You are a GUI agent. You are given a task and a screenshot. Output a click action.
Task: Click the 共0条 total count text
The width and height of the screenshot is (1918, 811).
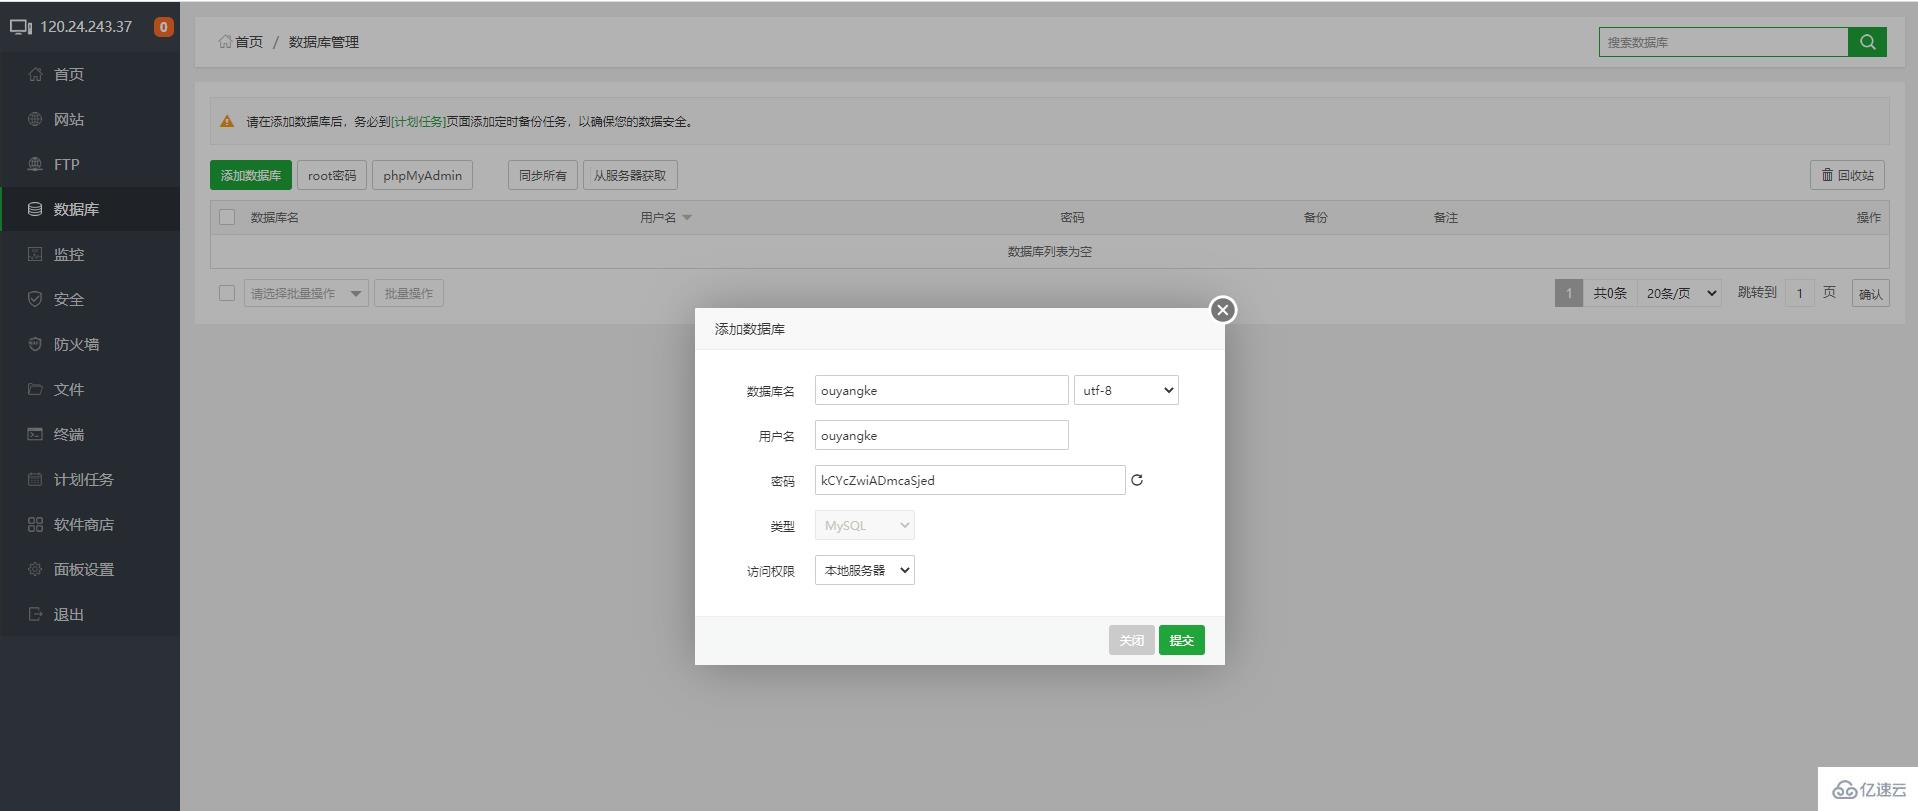pyautogui.click(x=1610, y=293)
